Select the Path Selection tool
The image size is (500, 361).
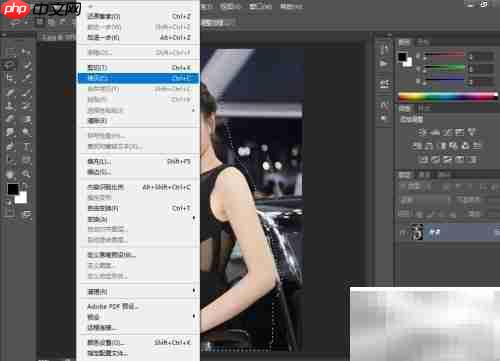(10, 160)
